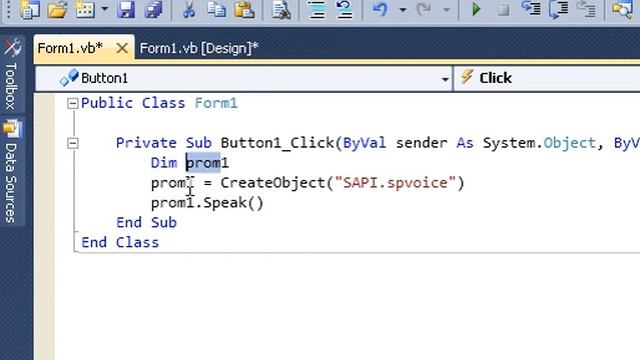Image resolution: width=640 pixels, height=360 pixels.
Task: Undo the last edit with the blue arrow
Action: [x=380, y=9]
